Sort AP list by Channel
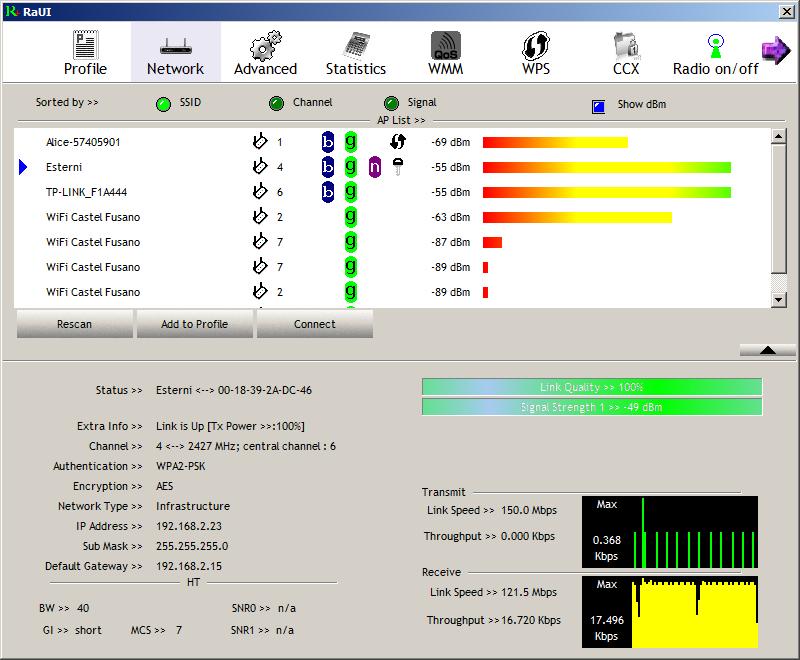The image size is (800, 660). click(277, 103)
